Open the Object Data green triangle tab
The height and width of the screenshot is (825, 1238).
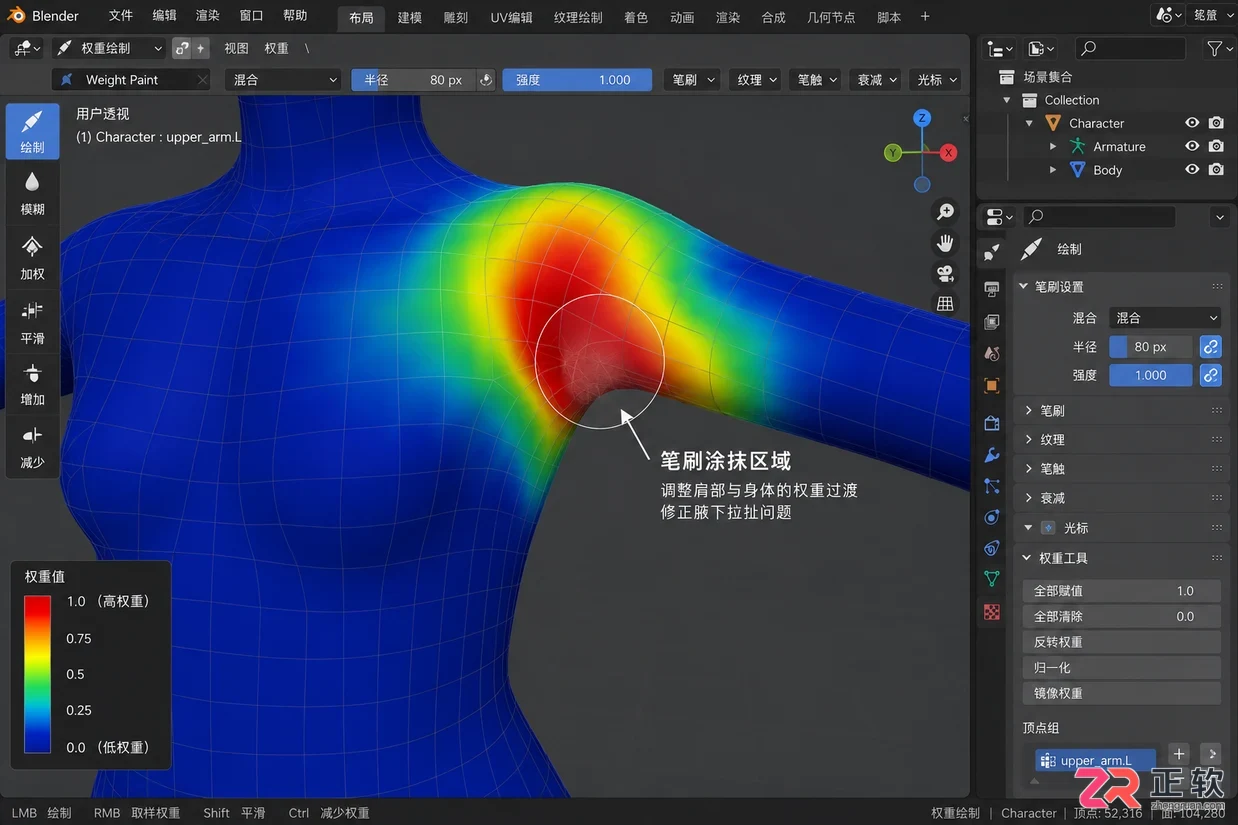[991, 578]
